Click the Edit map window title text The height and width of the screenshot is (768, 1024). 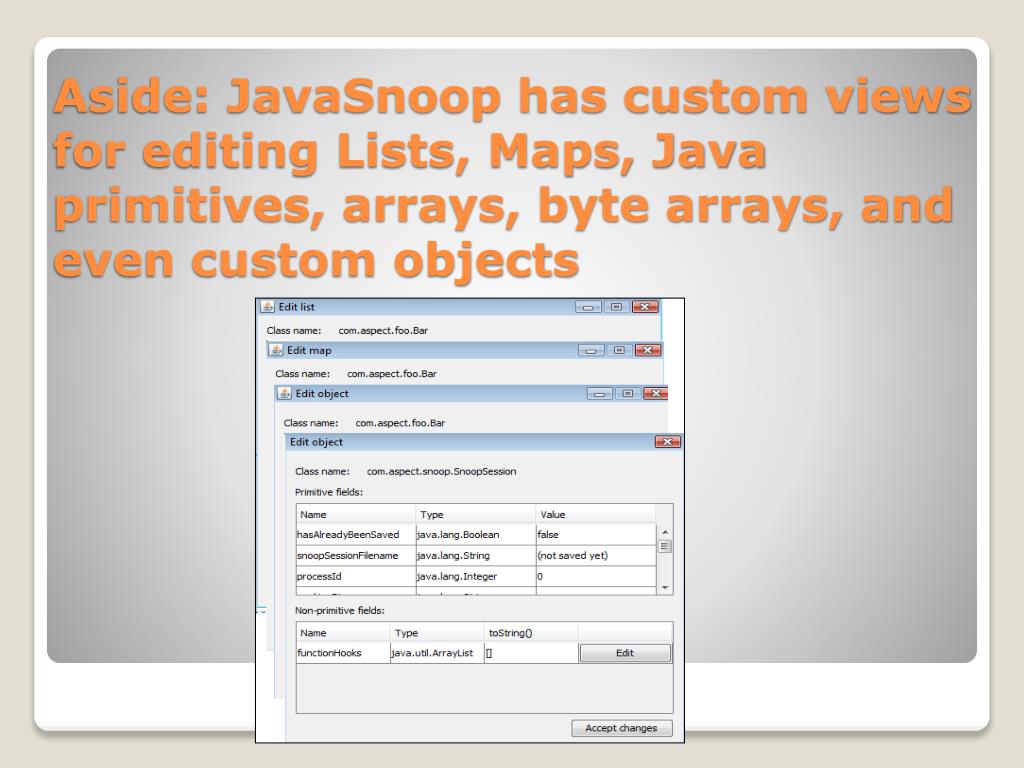[x=309, y=351]
